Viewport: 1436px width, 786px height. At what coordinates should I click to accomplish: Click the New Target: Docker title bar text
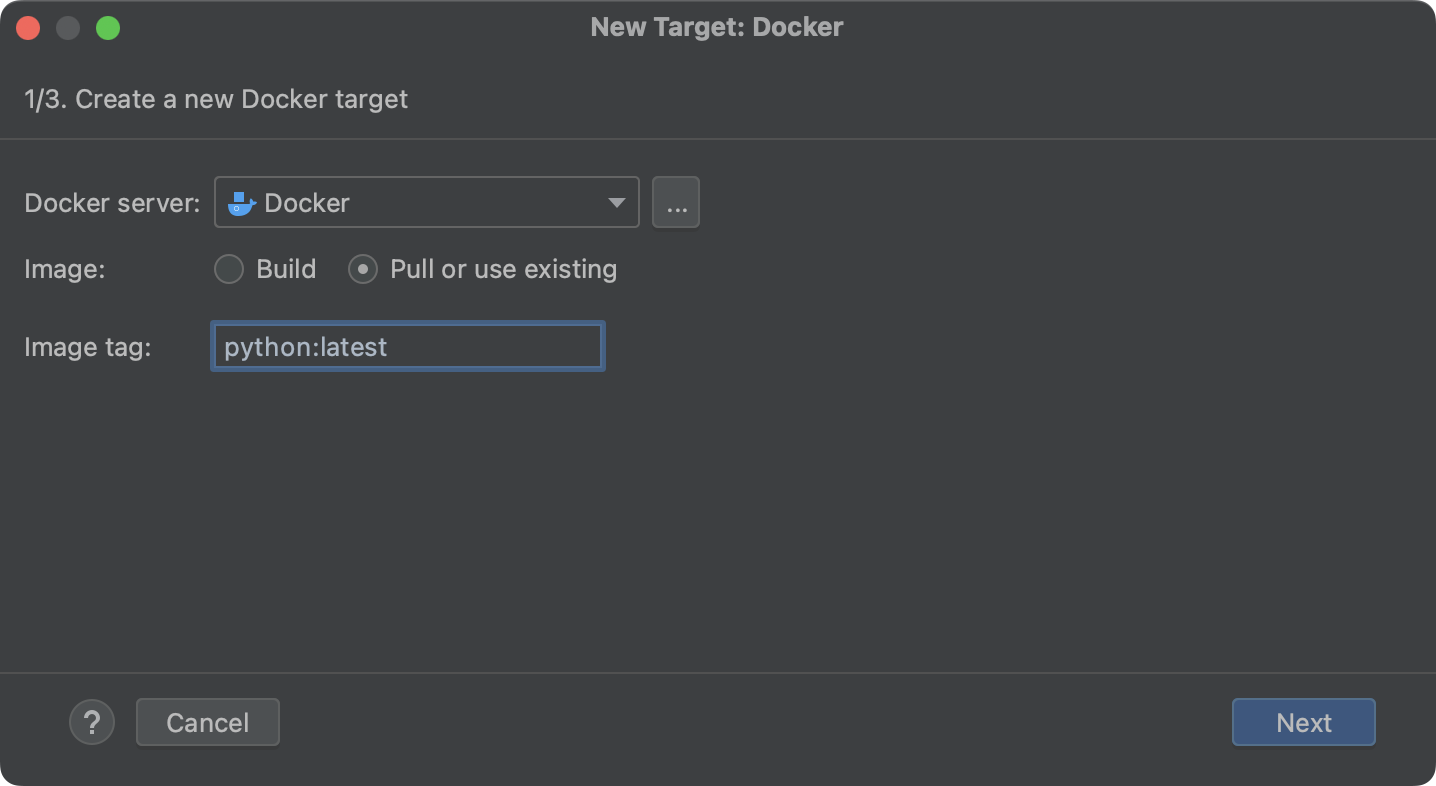[717, 27]
